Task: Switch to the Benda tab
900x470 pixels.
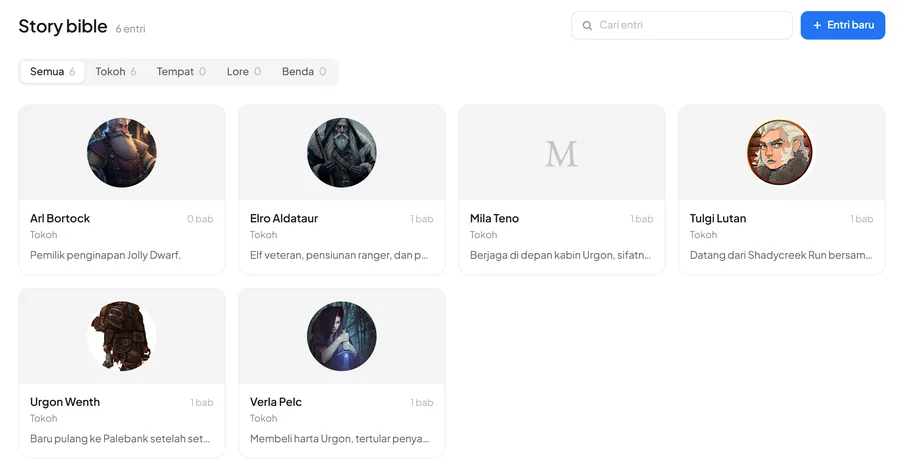Action: point(304,72)
